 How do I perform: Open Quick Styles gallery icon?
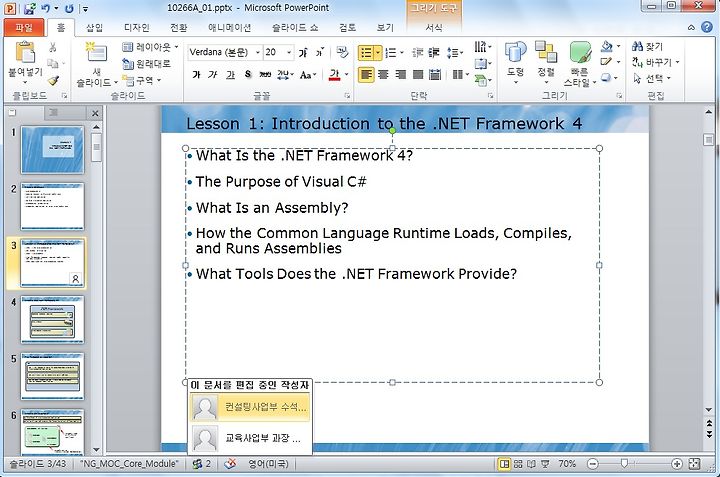tap(580, 52)
